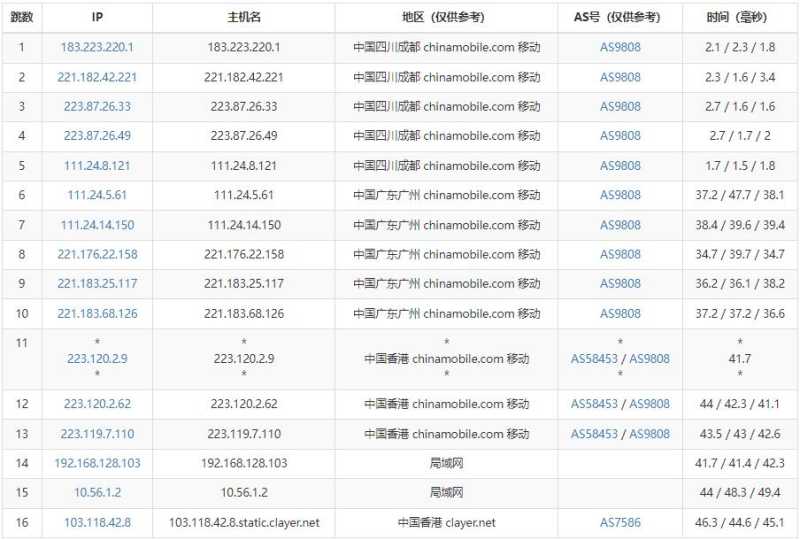This screenshot has width=800, height=540.
Task: Open IP link 183.223.220.1
Action: pos(97,47)
